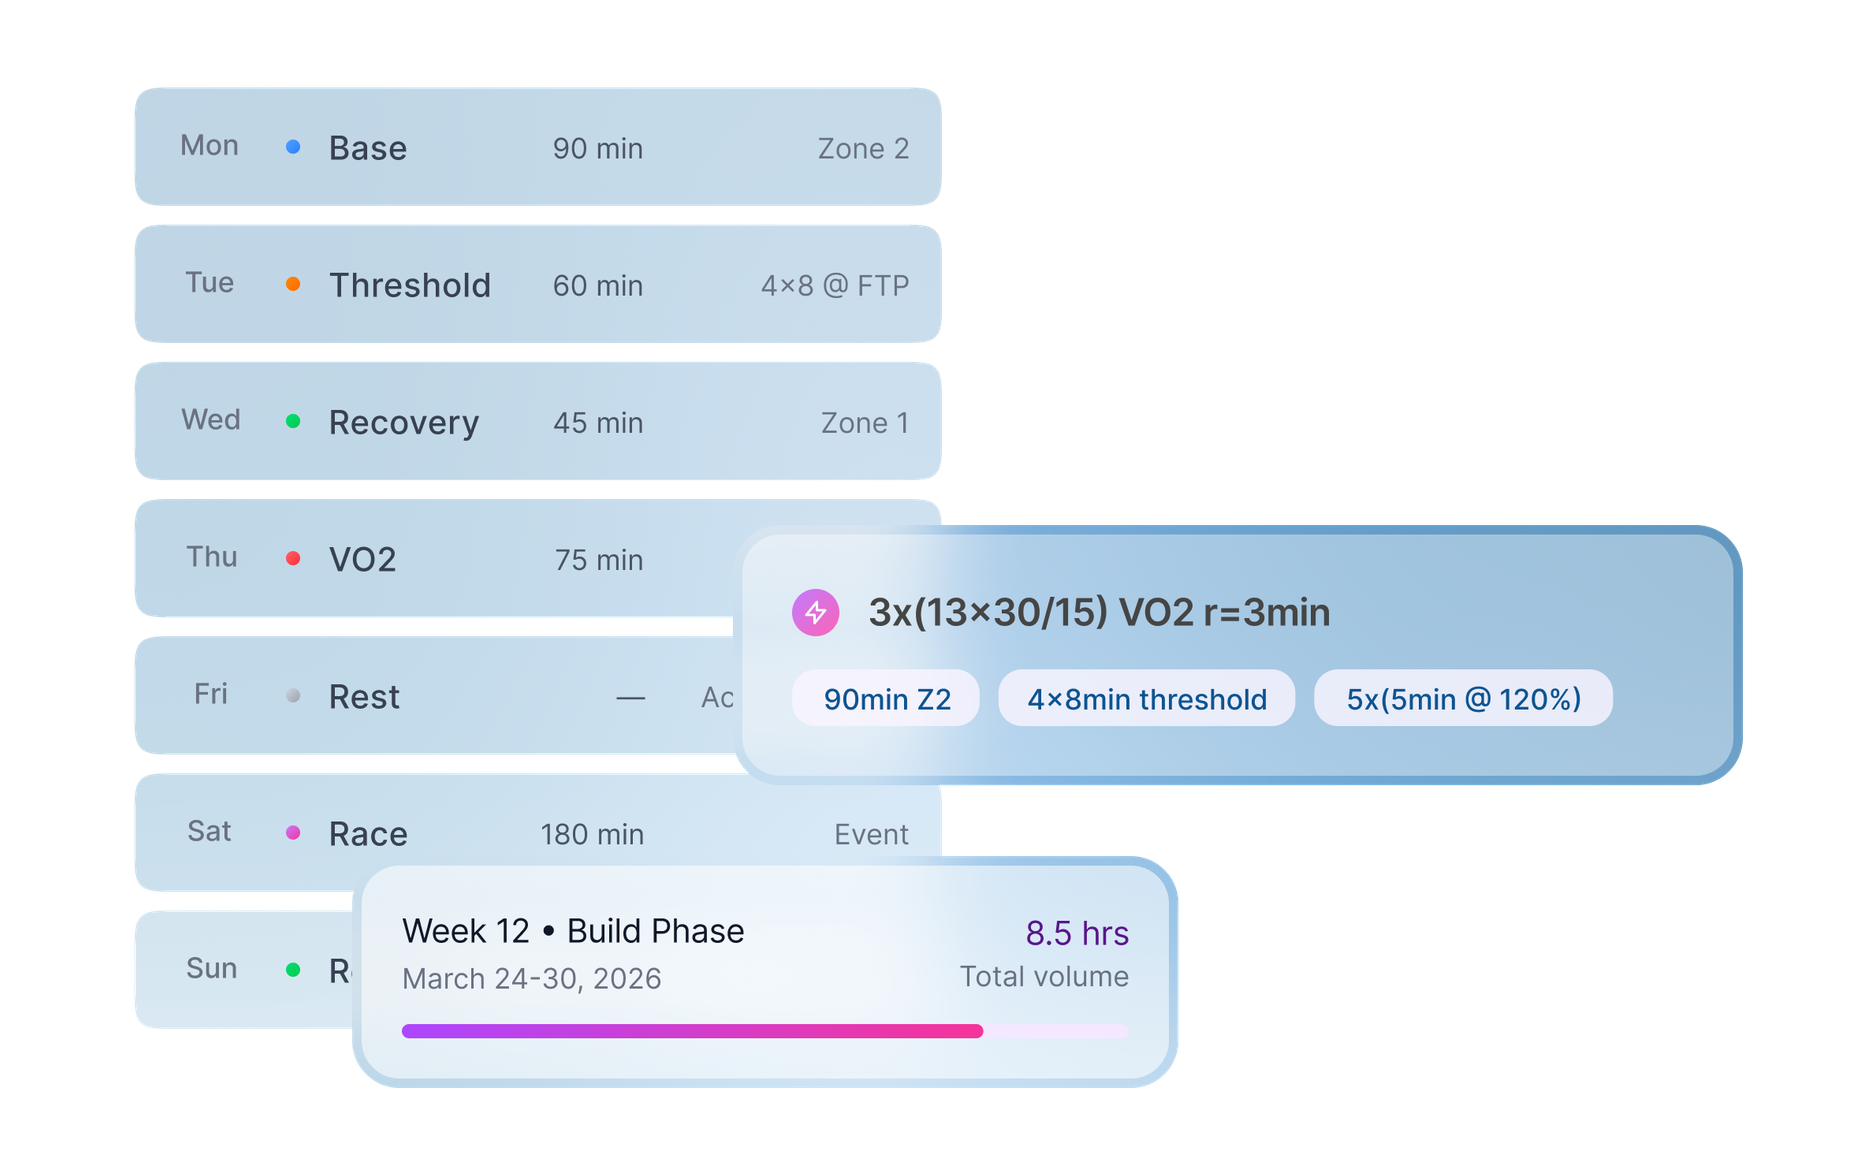Select the green dot next to Recovery
Screen dimensions: 1868x1166
pos(293,421)
